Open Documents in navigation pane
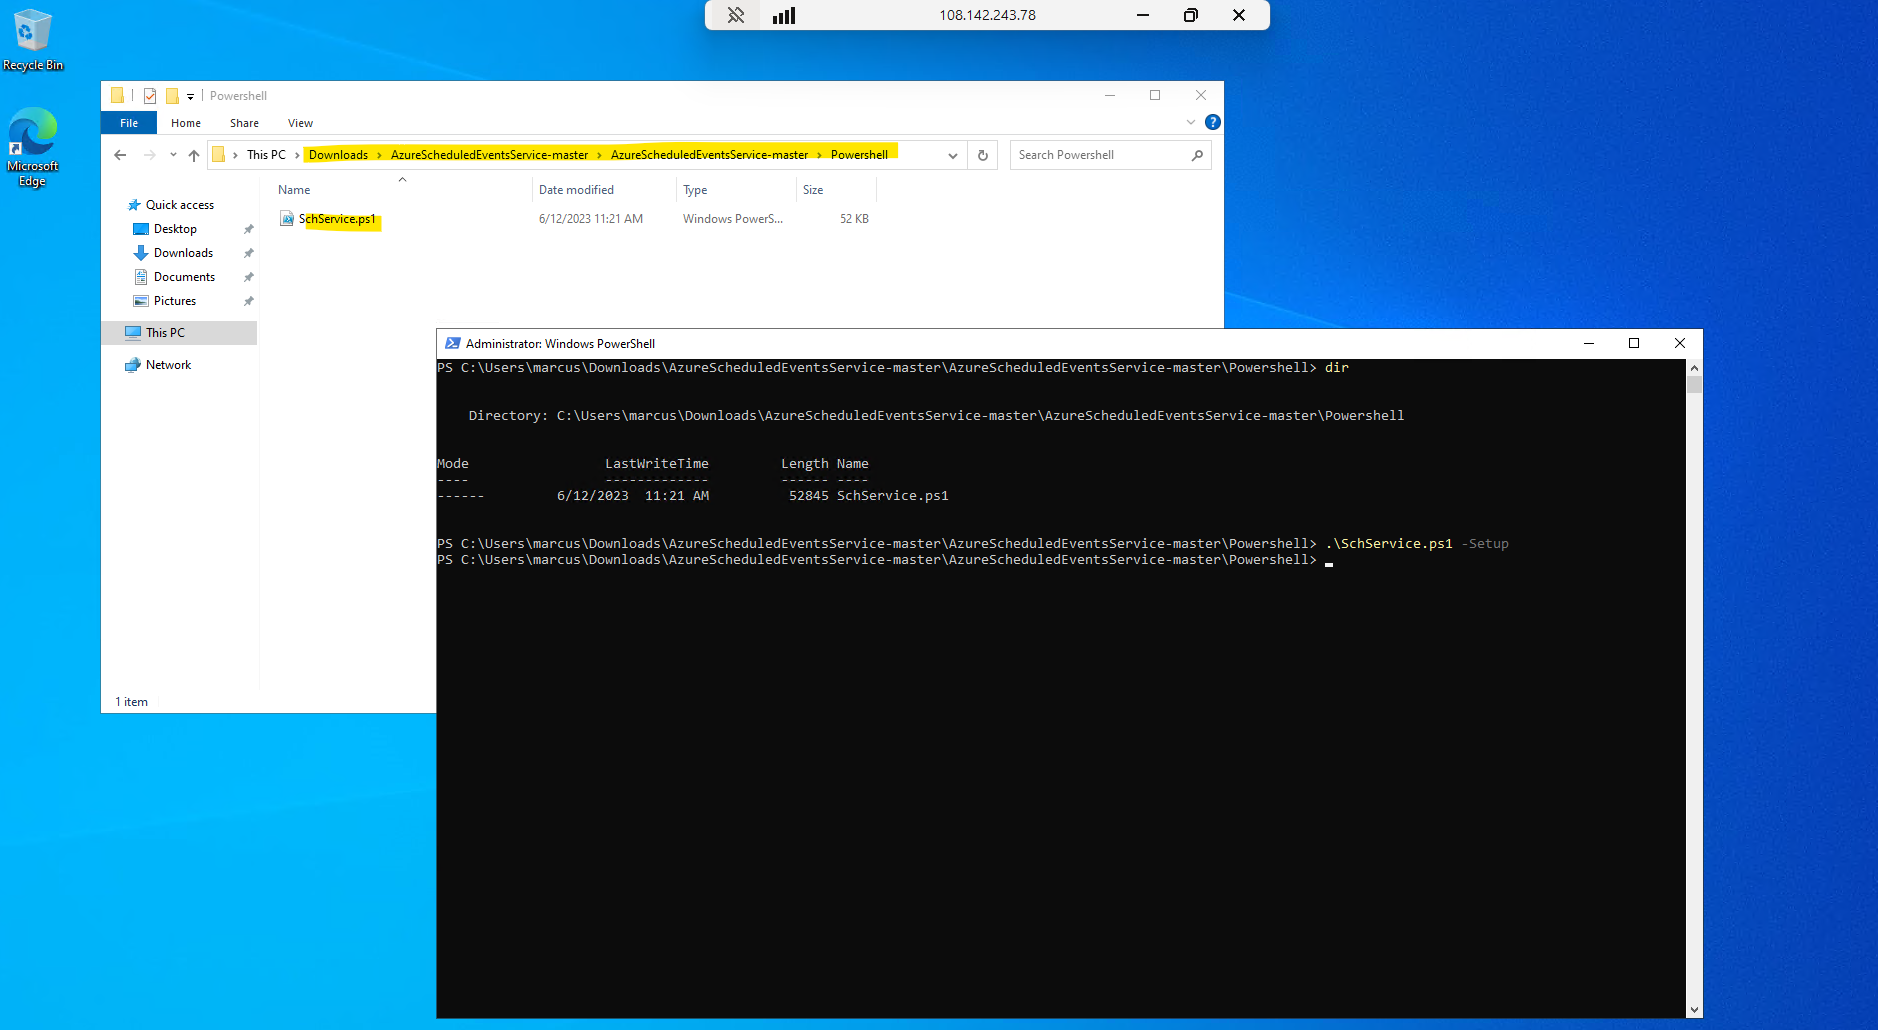This screenshot has width=1878, height=1030. click(184, 277)
